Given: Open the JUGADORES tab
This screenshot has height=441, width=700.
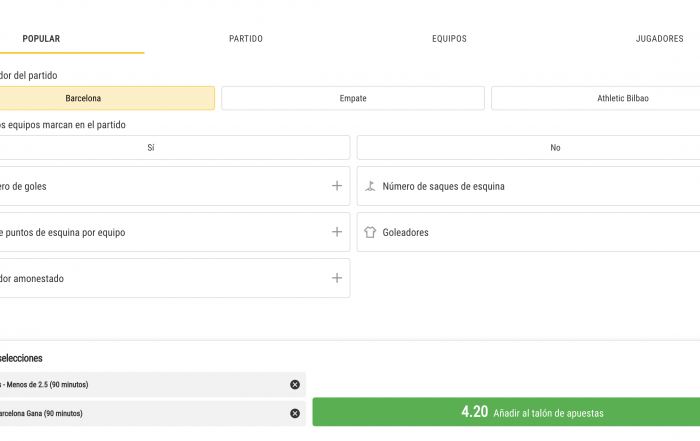Looking at the screenshot, I should pyautogui.click(x=659, y=39).
